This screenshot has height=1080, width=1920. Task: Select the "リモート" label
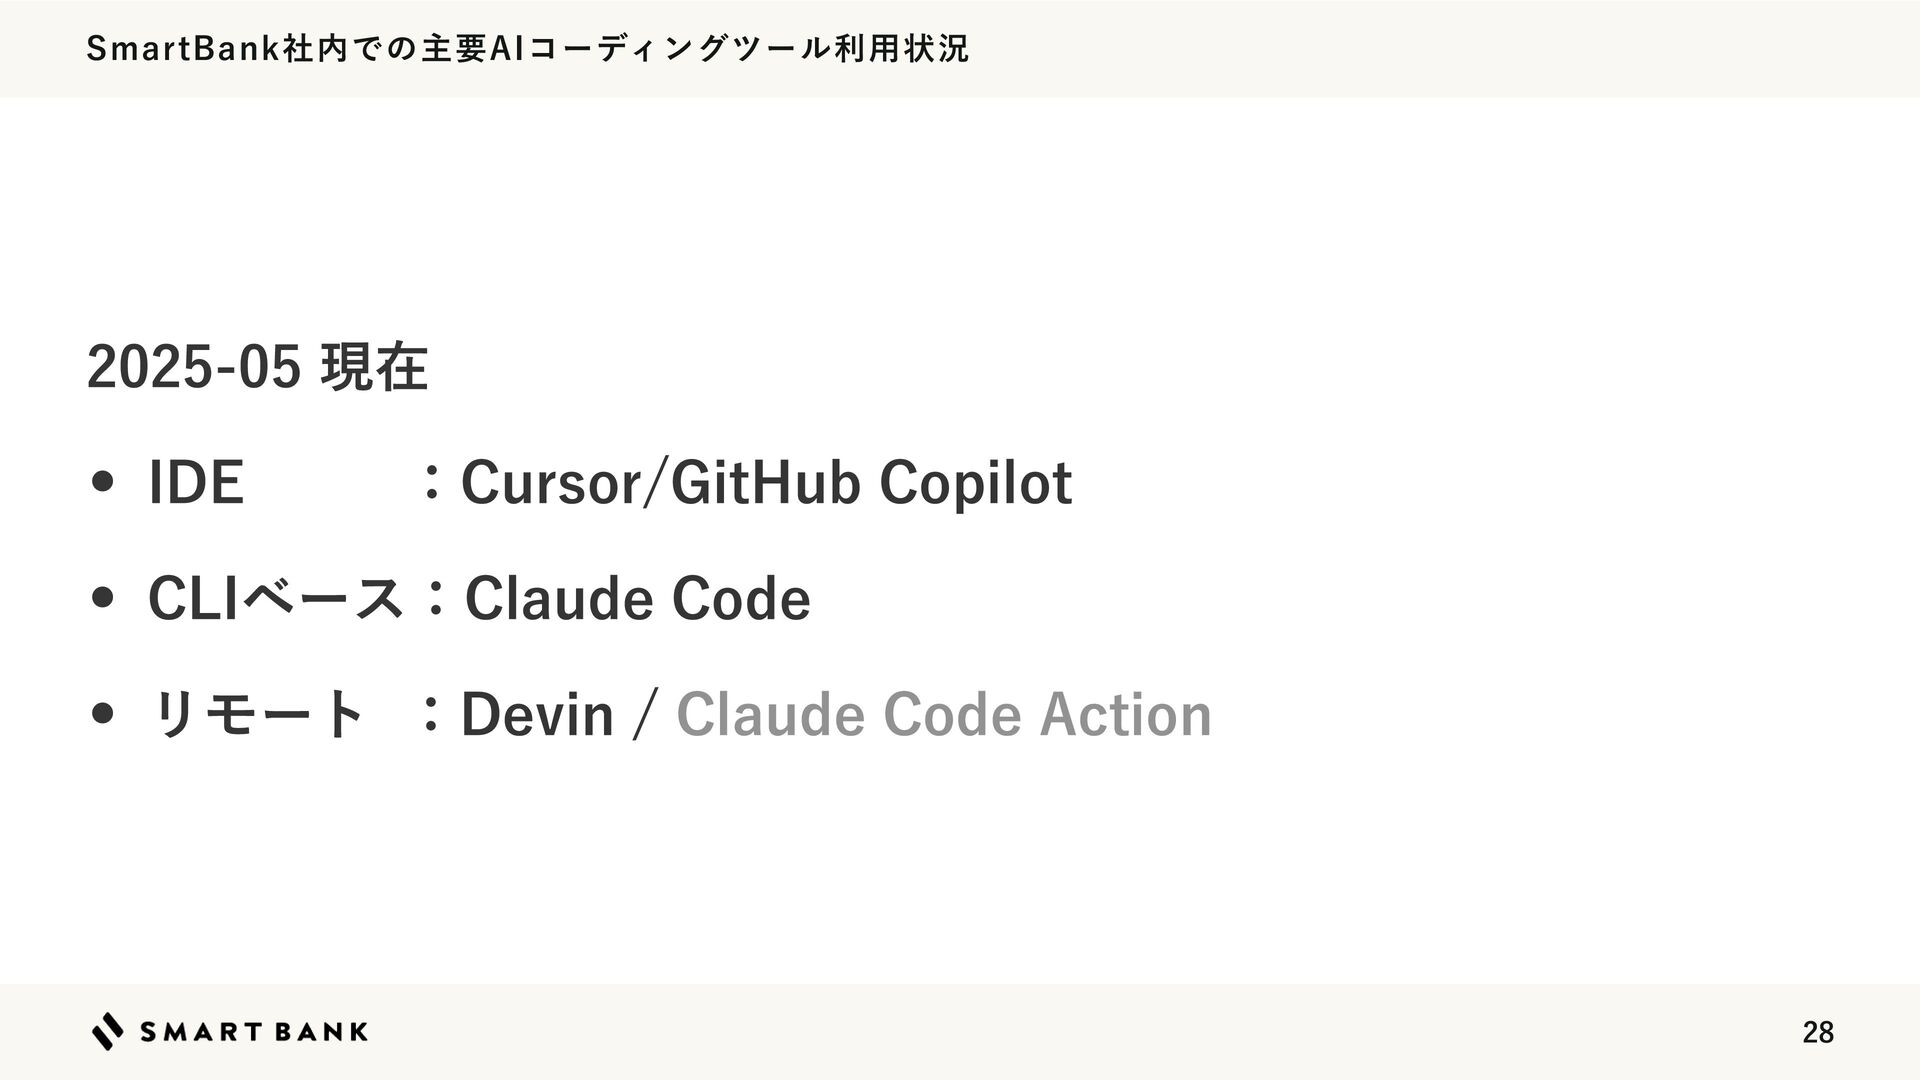(x=256, y=714)
